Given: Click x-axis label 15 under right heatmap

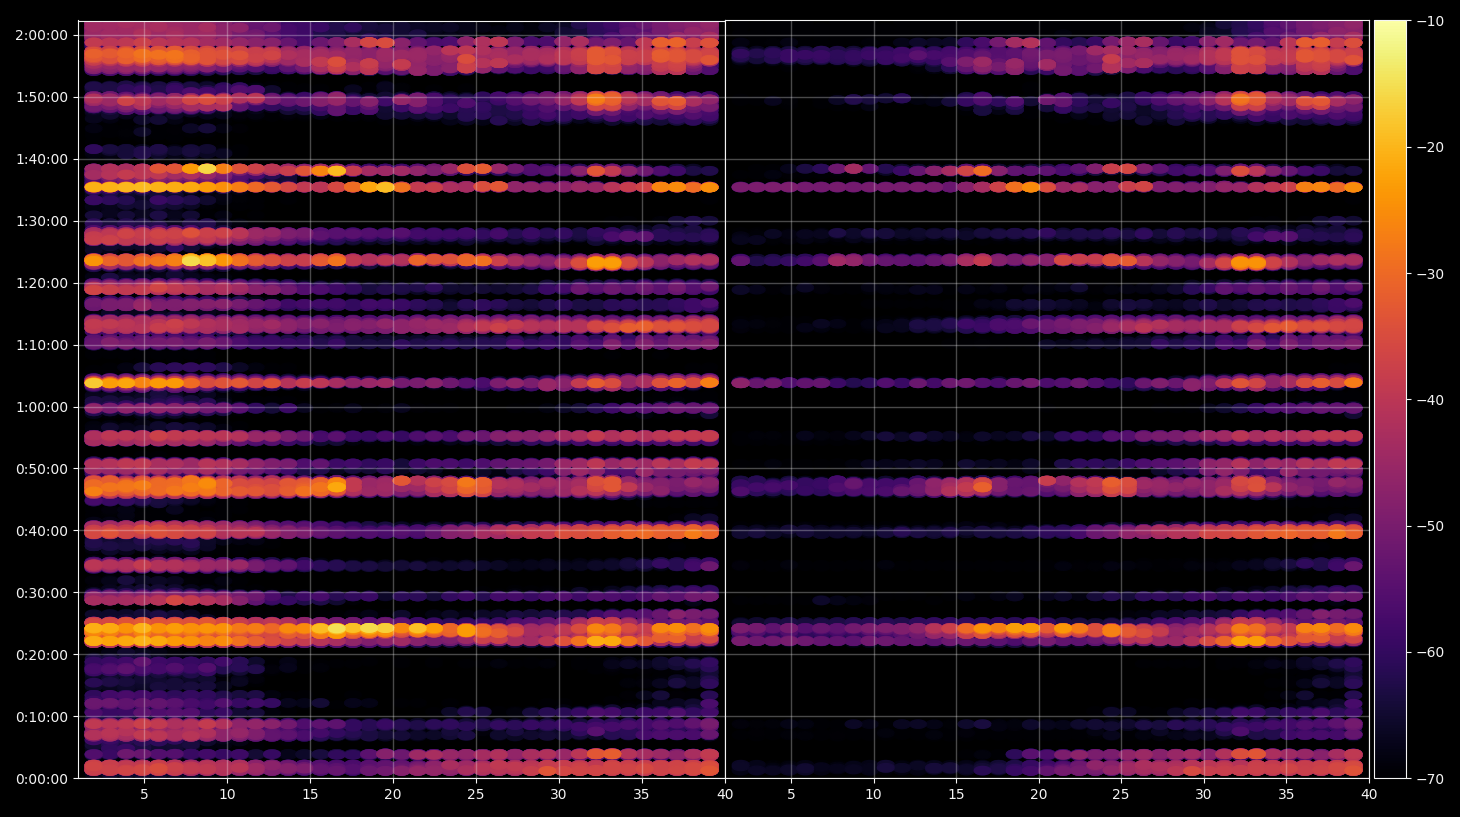Looking at the screenshot, I should point(956,794).
